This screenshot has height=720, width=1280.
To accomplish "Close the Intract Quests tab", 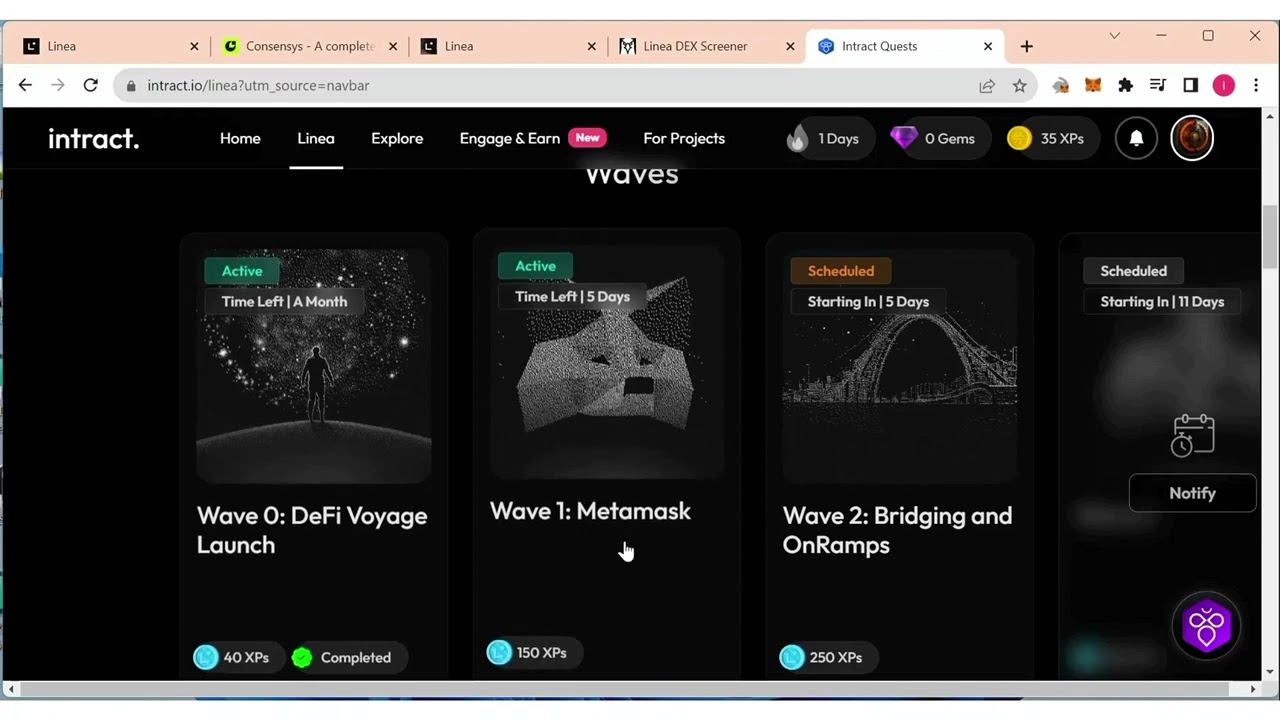I will [988, 46].
